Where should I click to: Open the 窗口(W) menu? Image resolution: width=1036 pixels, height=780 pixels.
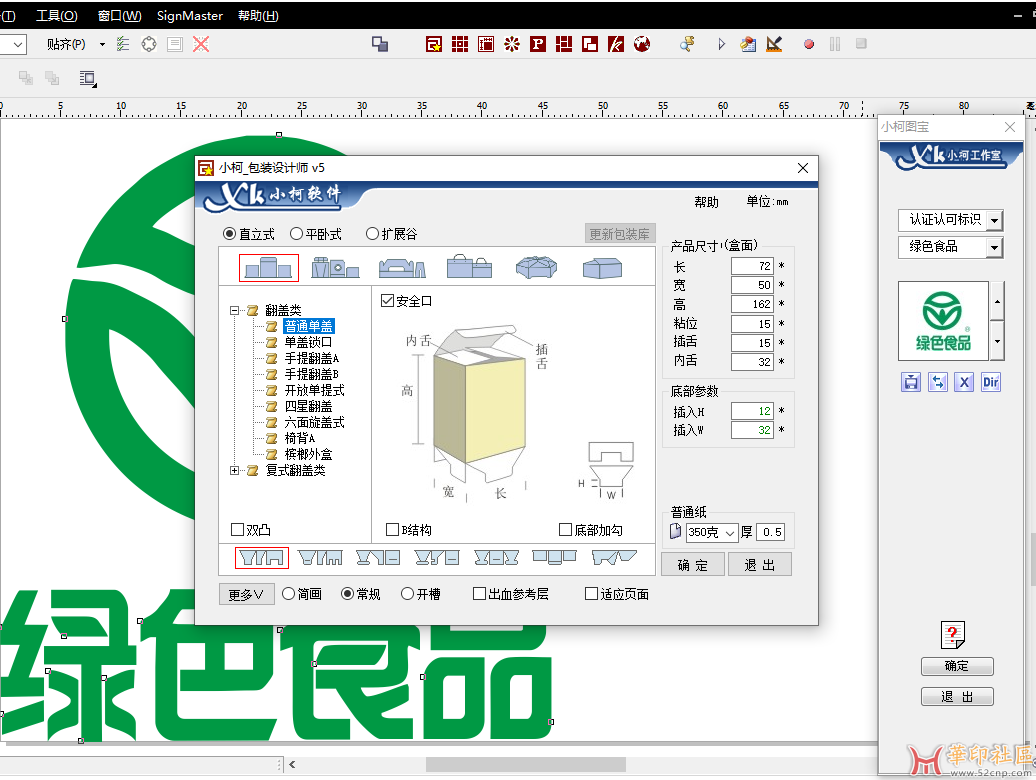coord(120,15)
